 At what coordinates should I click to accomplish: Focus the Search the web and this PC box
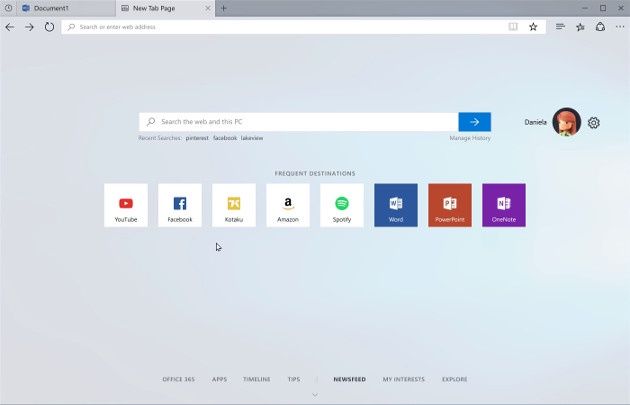299,122
